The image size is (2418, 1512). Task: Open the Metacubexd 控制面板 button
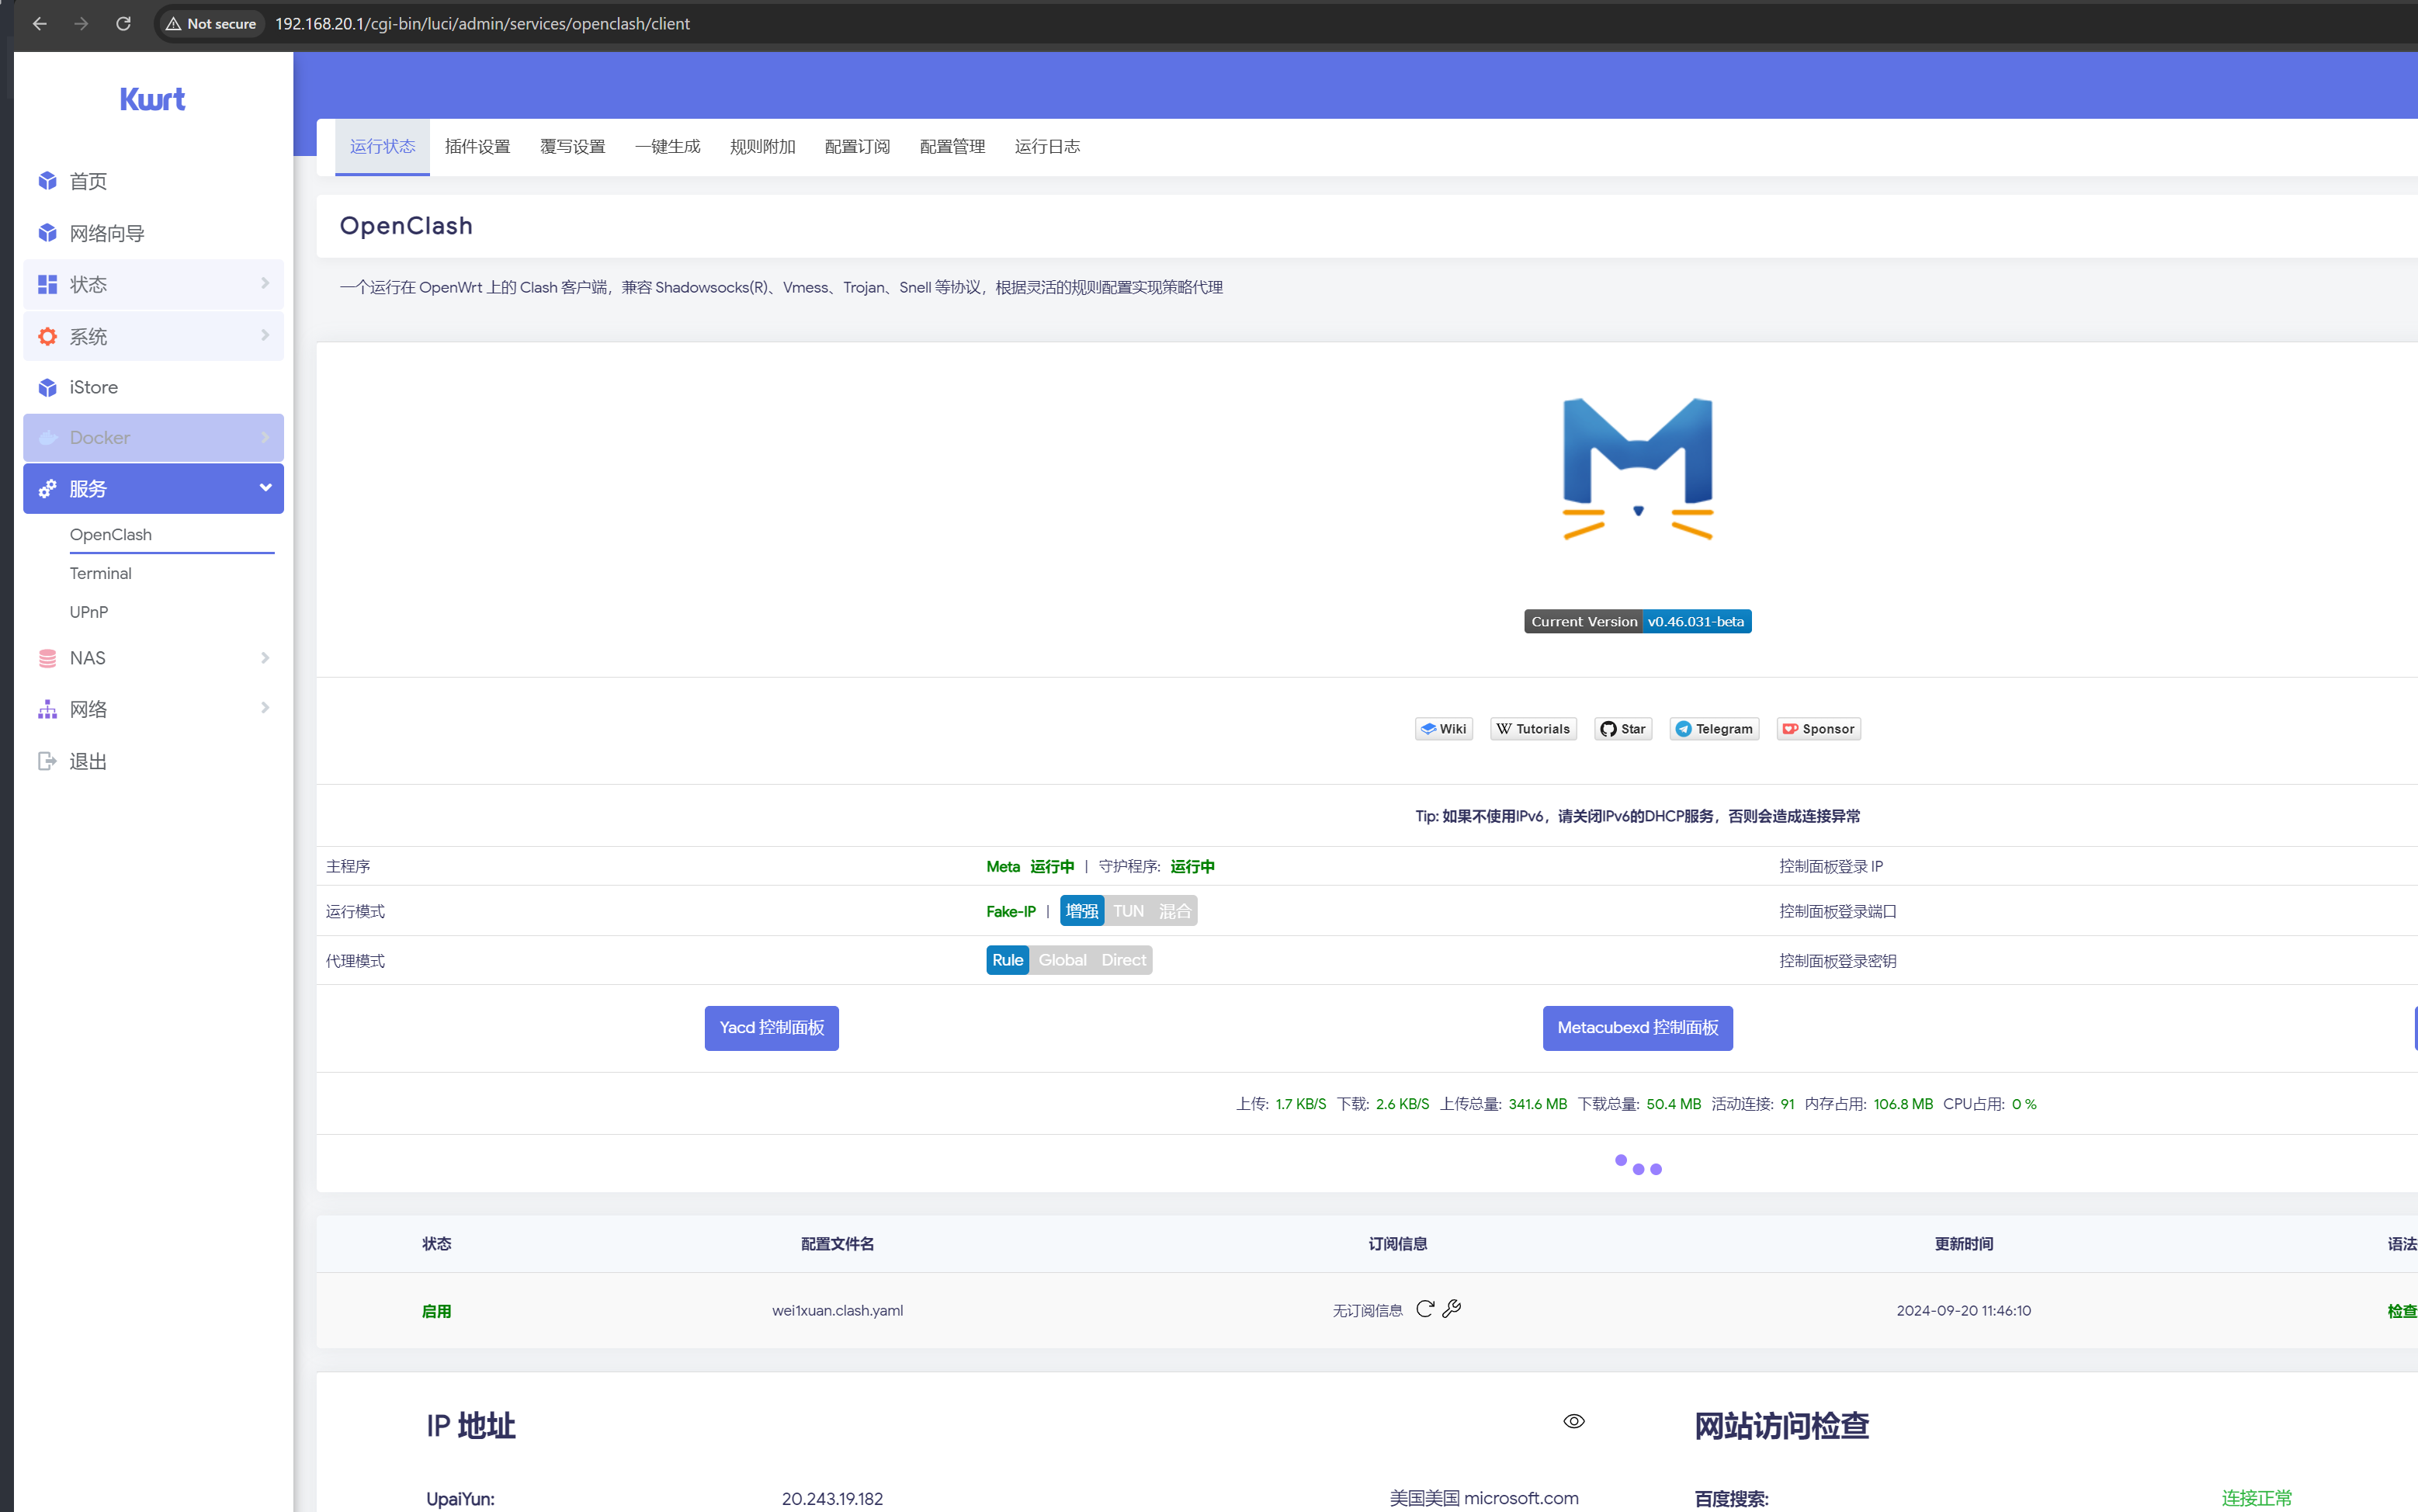pos(1637,1028)
